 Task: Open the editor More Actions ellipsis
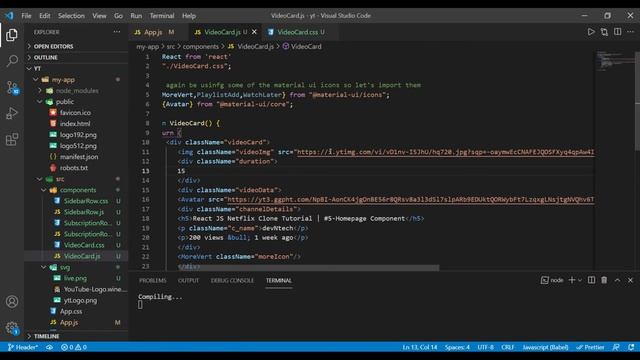tap(631, 32)
